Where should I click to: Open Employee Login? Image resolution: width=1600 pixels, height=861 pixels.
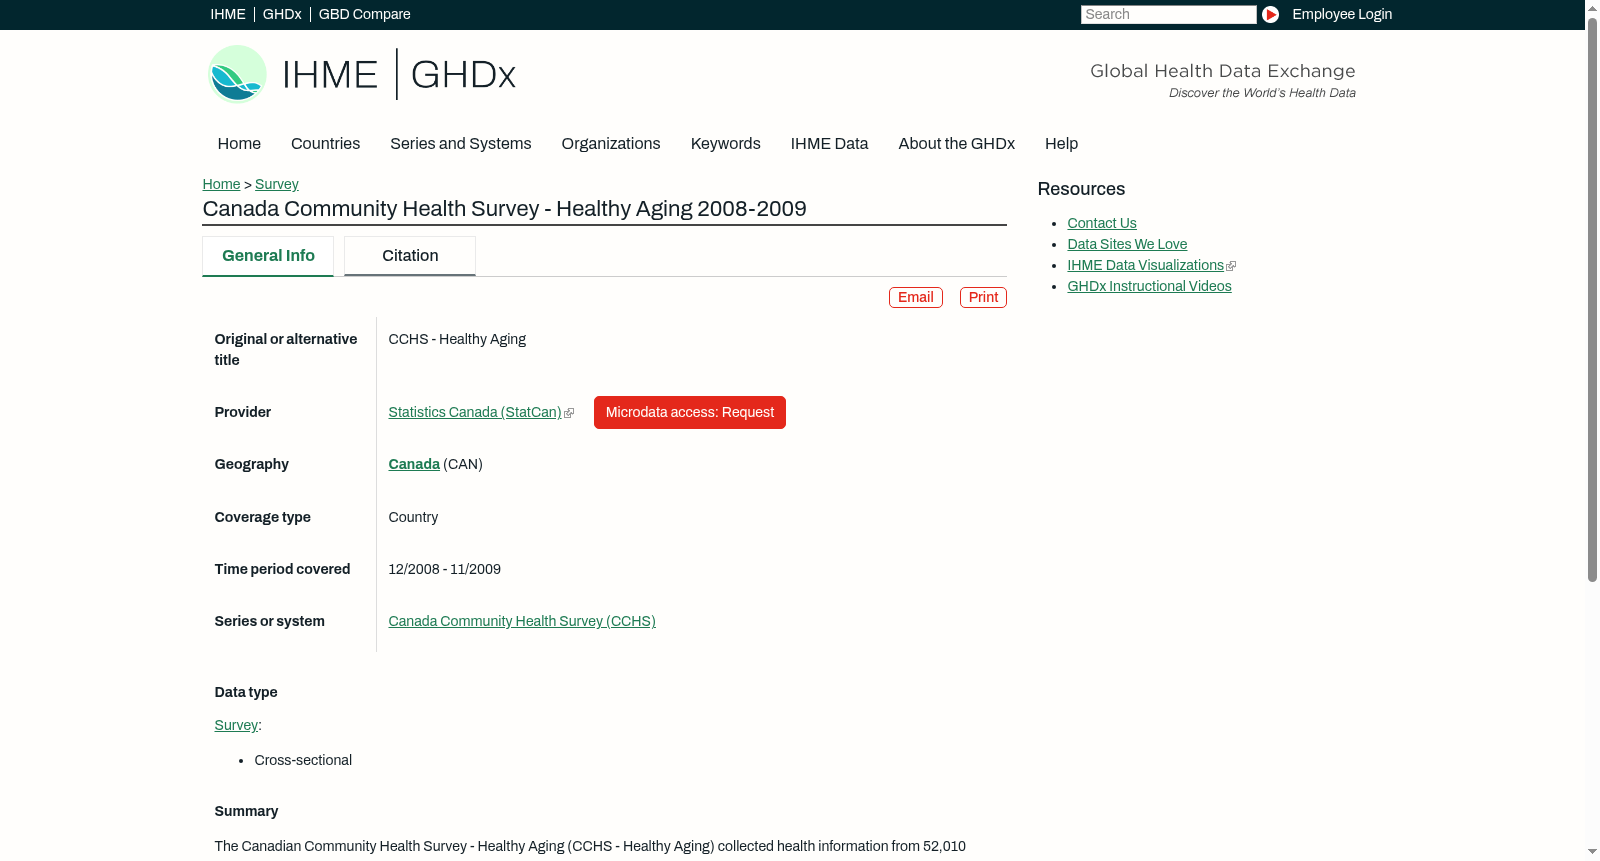click(x=1342, y=14)
